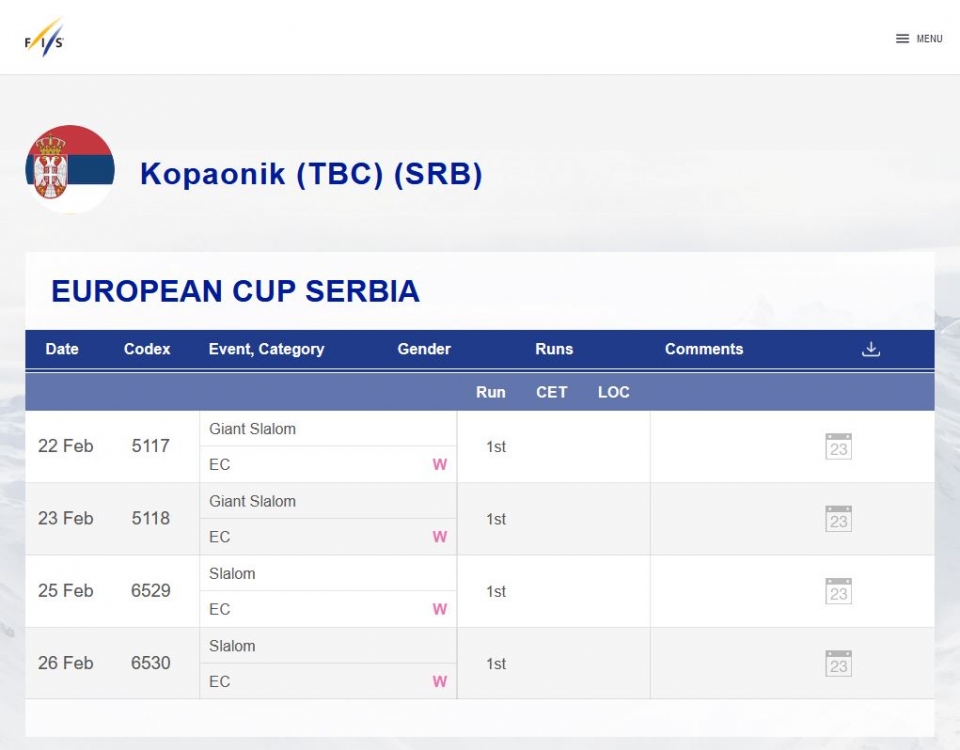Click the W gender marker for codex 6529
Image resolution: width=960 pixels, height=750 pixels.
pyautogui.click(x=440, y=609)
